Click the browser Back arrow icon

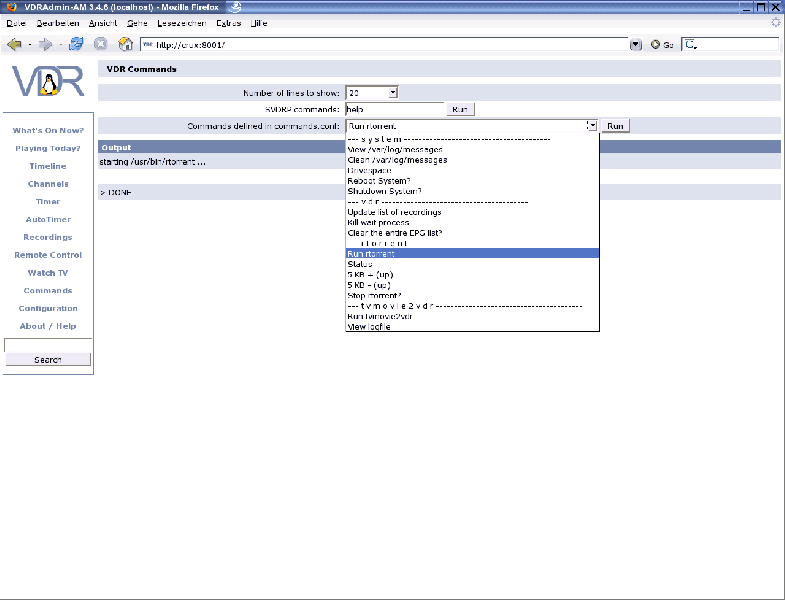click(14, 44)
